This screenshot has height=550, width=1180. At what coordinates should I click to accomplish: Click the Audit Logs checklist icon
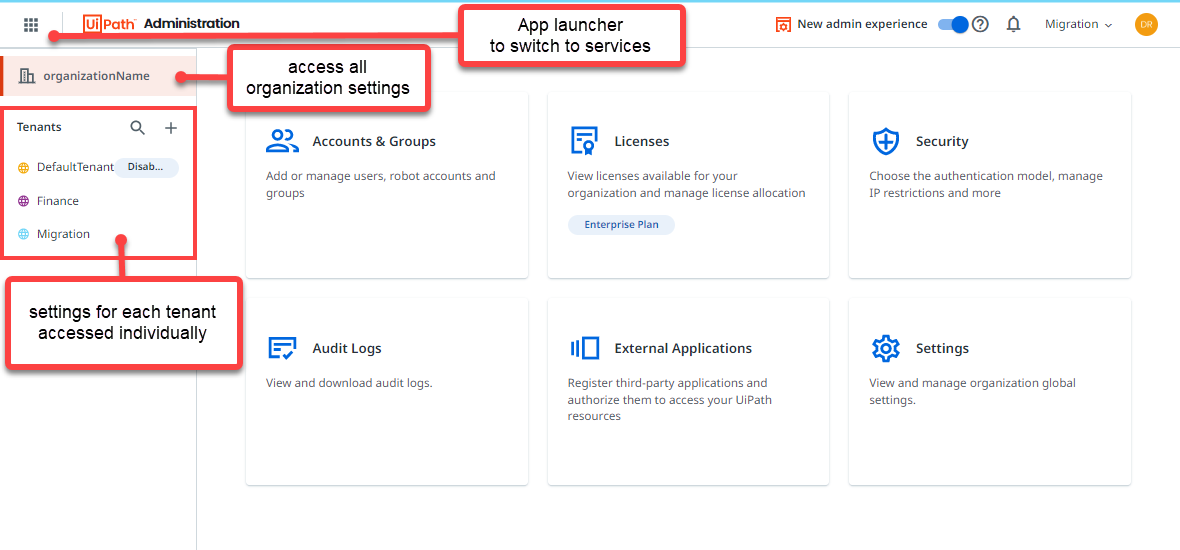coord(283,348)
